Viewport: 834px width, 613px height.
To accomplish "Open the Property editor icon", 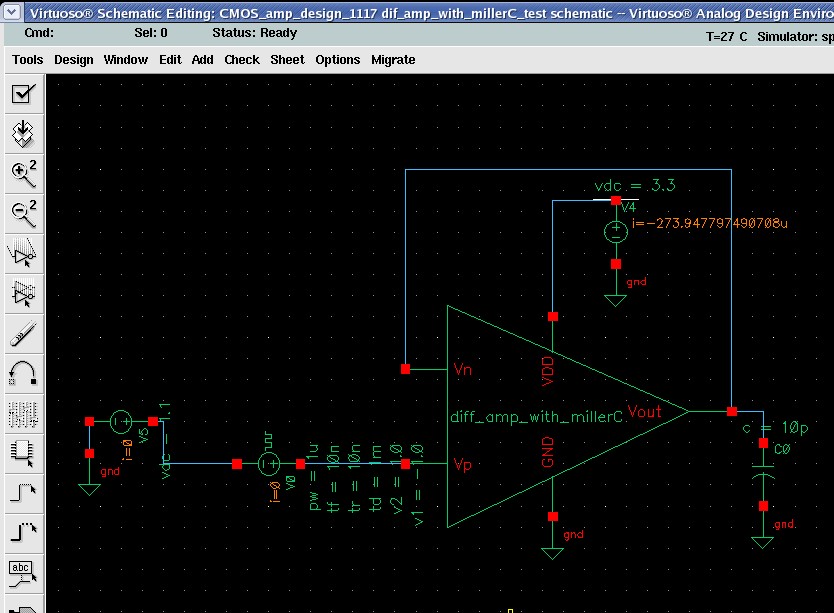I will (x=23, y=412).
